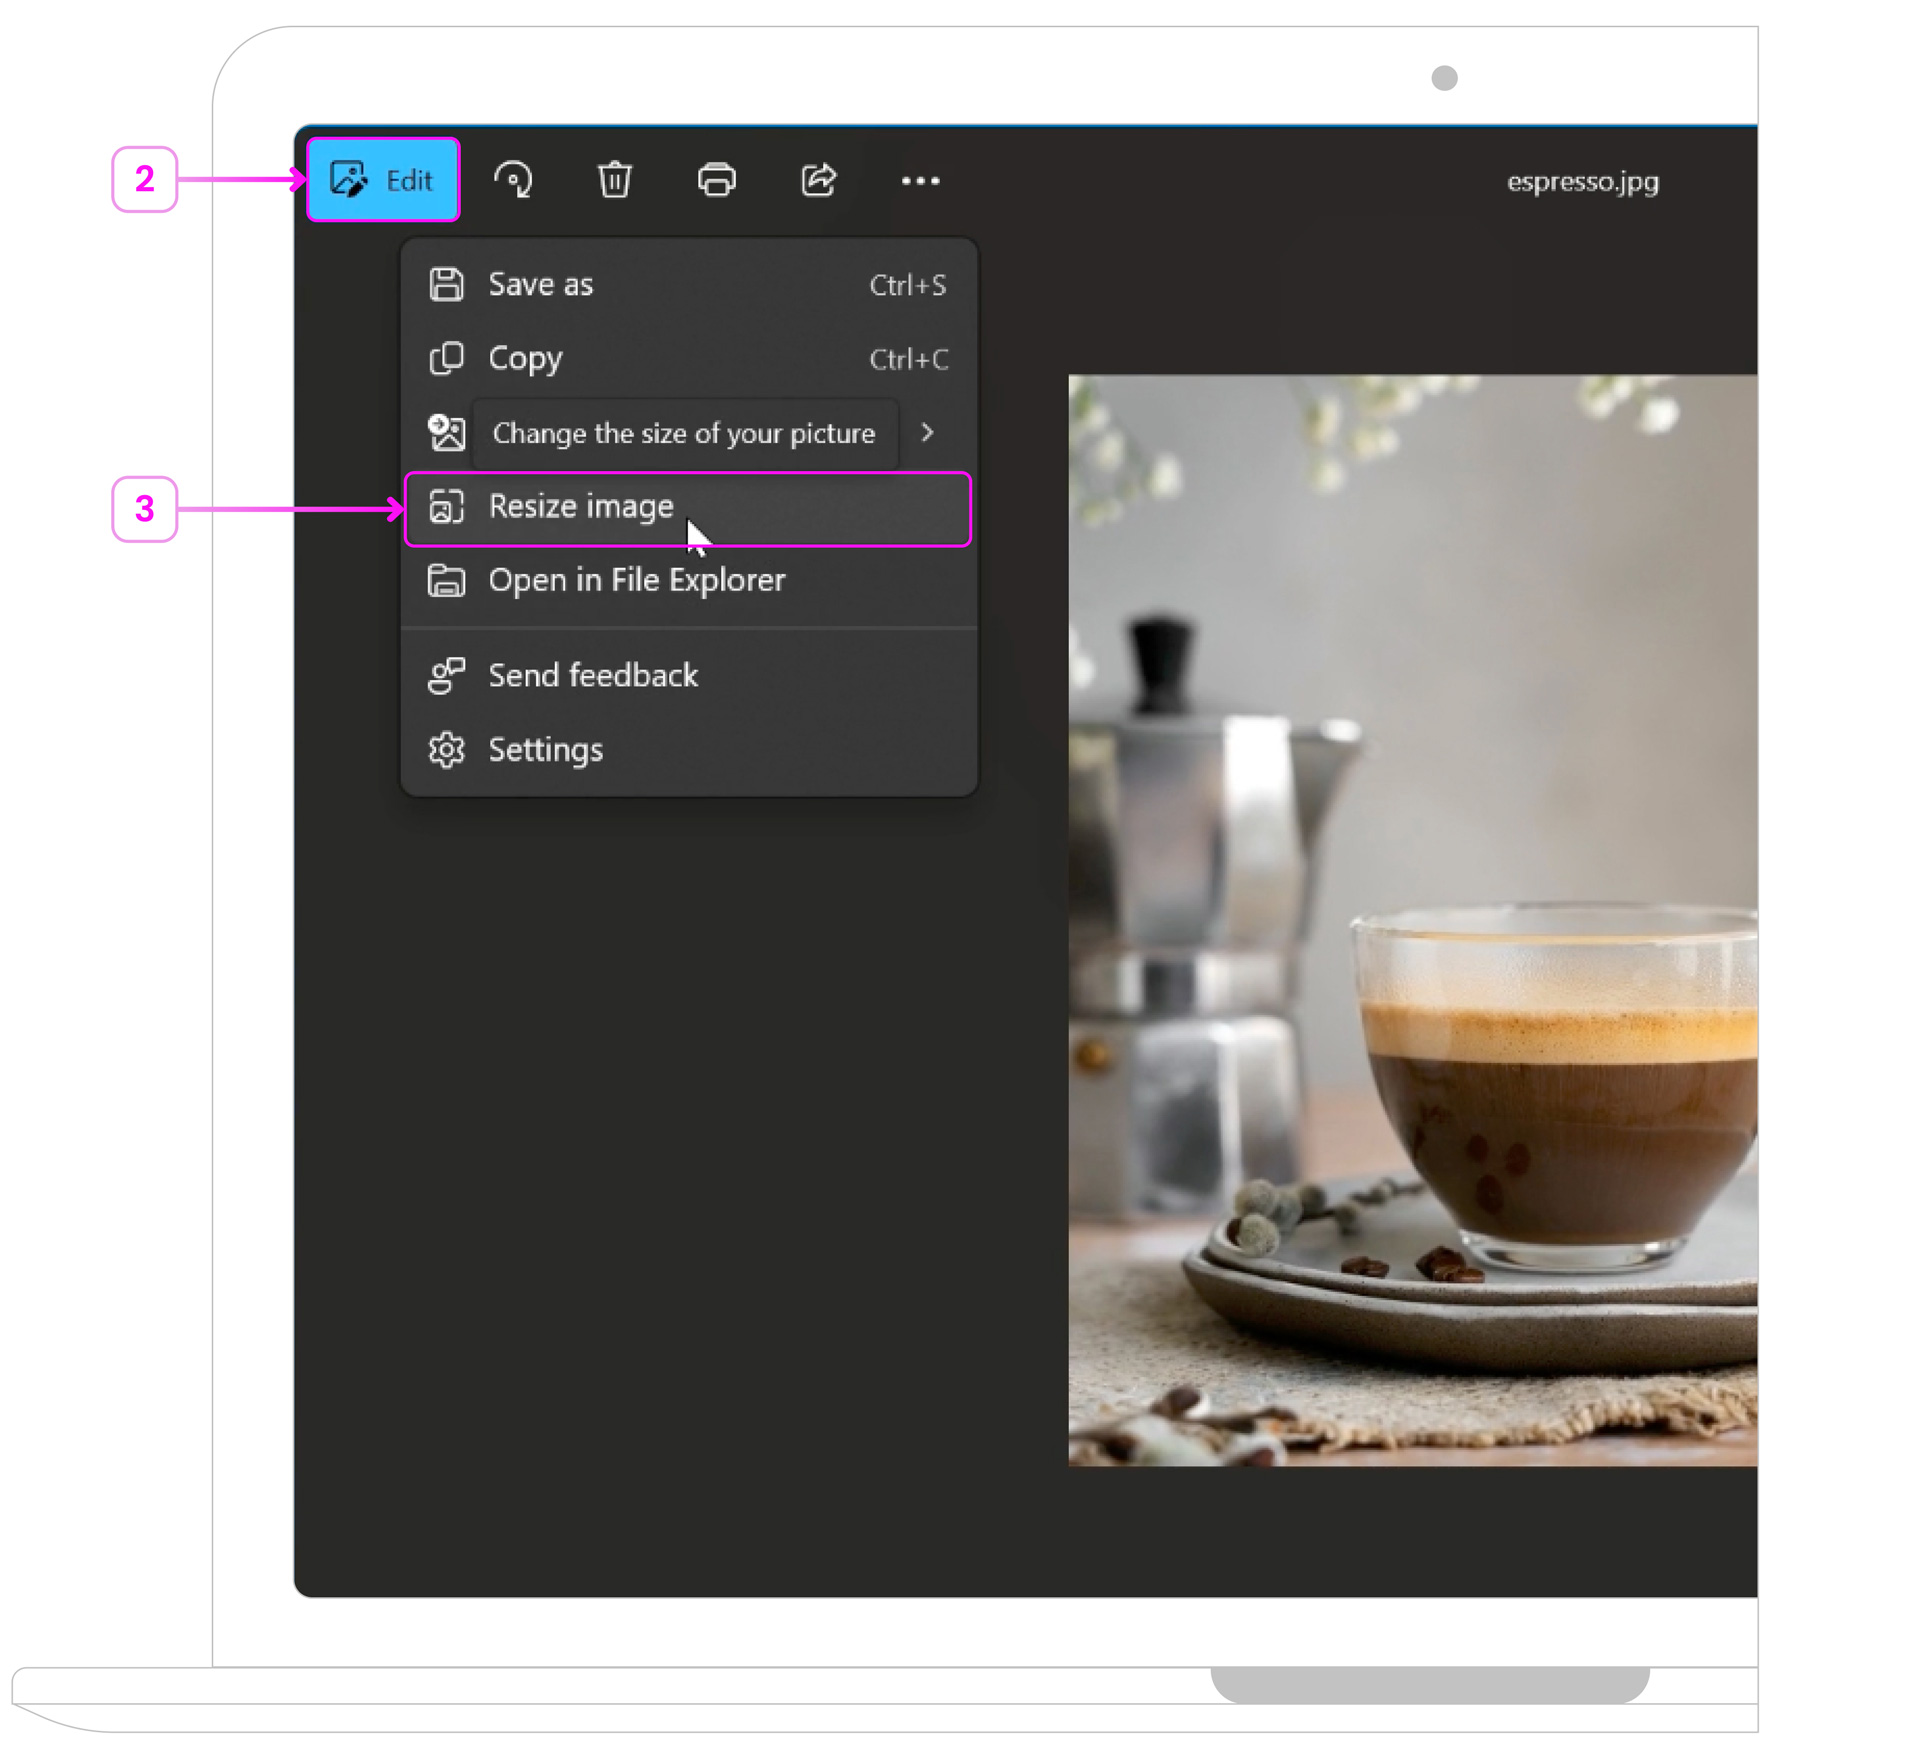Image resolution: width=1917 pixels, height=1759 pixels.
Task: Click the espresso.jpg file name
Action: coord(1582,182)
